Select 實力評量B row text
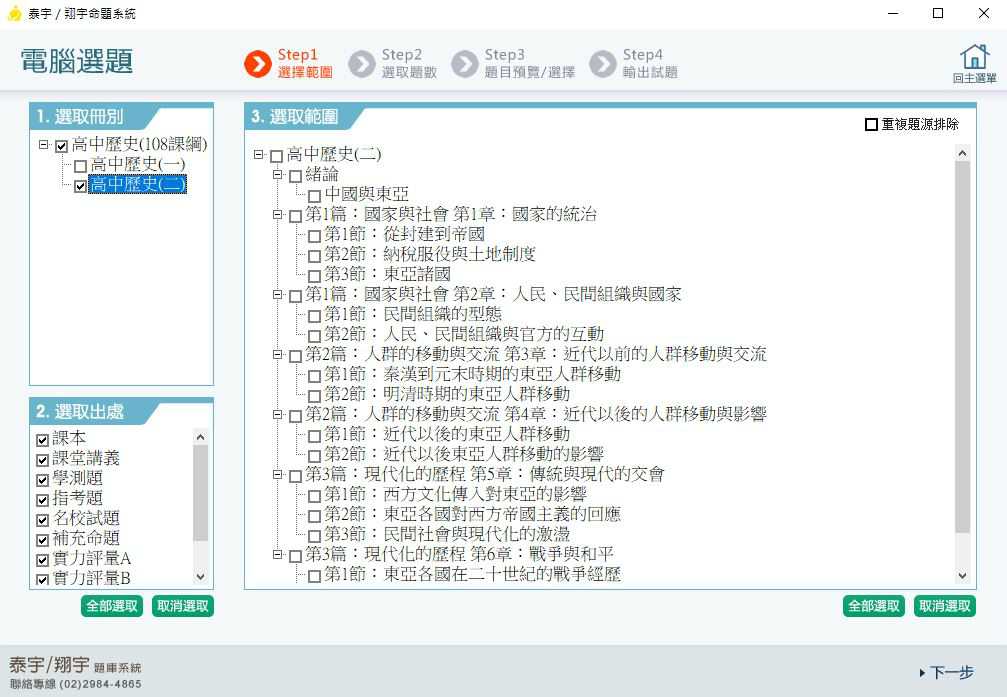 [x=91, y=578]
